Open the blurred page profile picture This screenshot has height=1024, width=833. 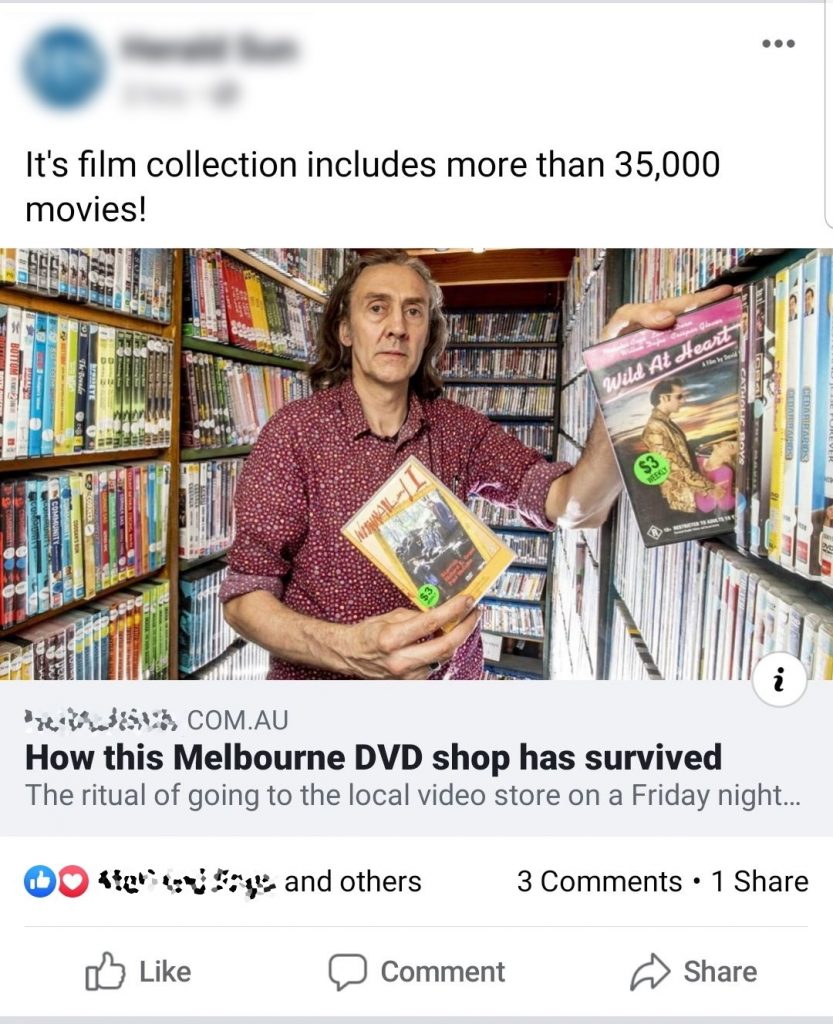point(64,67)
